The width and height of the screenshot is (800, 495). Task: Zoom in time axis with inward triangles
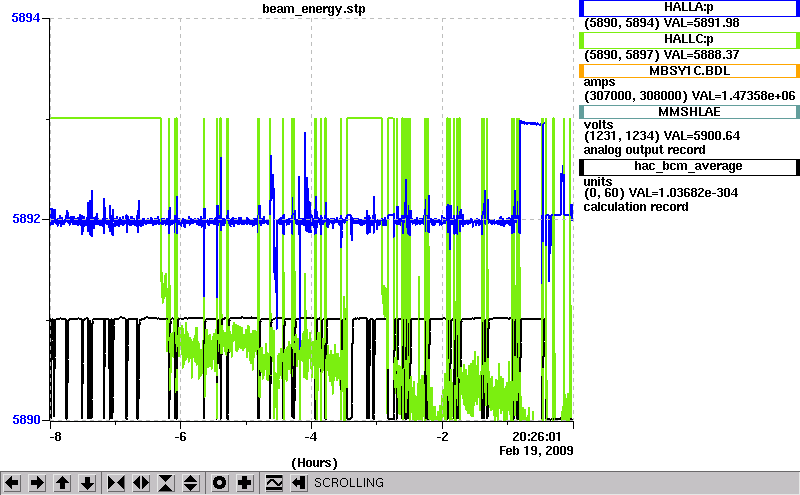116,483
